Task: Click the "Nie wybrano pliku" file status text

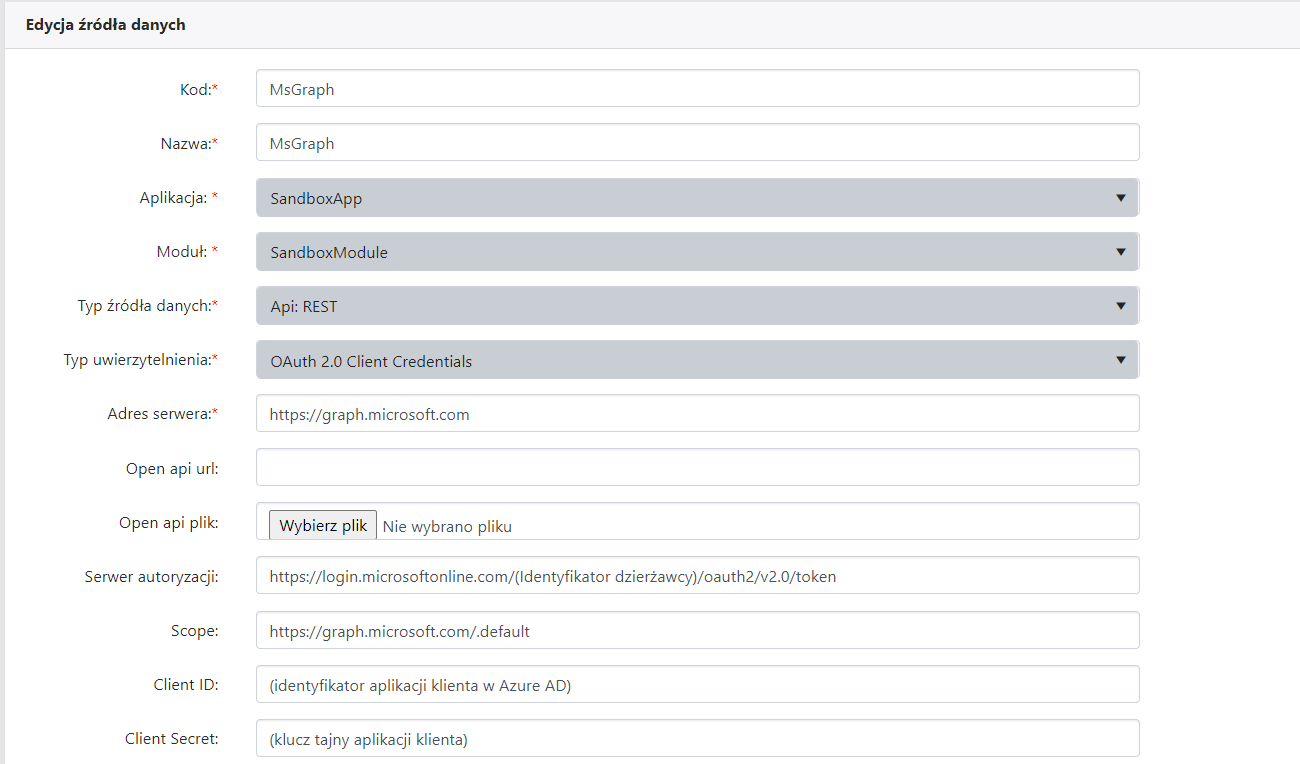Action: [x=447, y=526]
